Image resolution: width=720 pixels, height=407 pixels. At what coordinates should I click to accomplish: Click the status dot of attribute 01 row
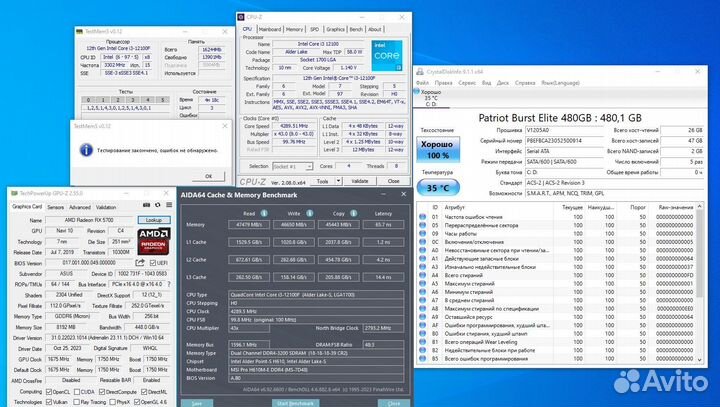(x=422, y=217)
